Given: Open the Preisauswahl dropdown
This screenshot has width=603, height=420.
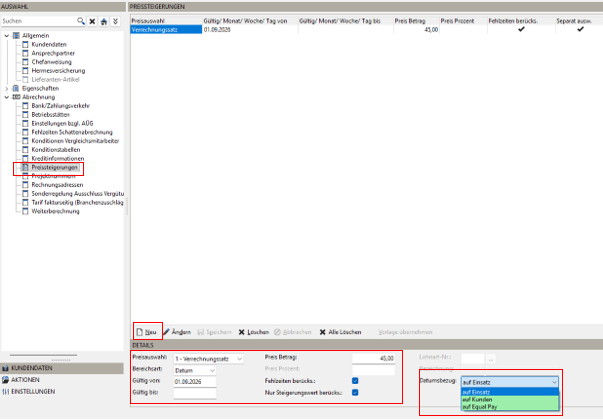Looking at the screenshot, I should coord(208,359).
